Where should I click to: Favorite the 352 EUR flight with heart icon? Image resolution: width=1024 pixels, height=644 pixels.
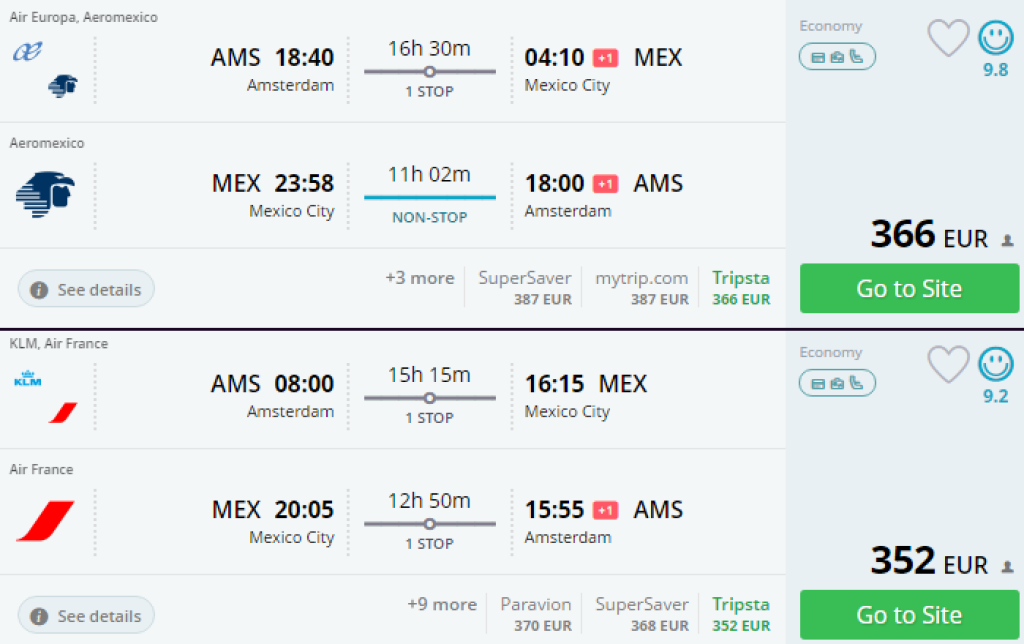click(x=948, y=365)
